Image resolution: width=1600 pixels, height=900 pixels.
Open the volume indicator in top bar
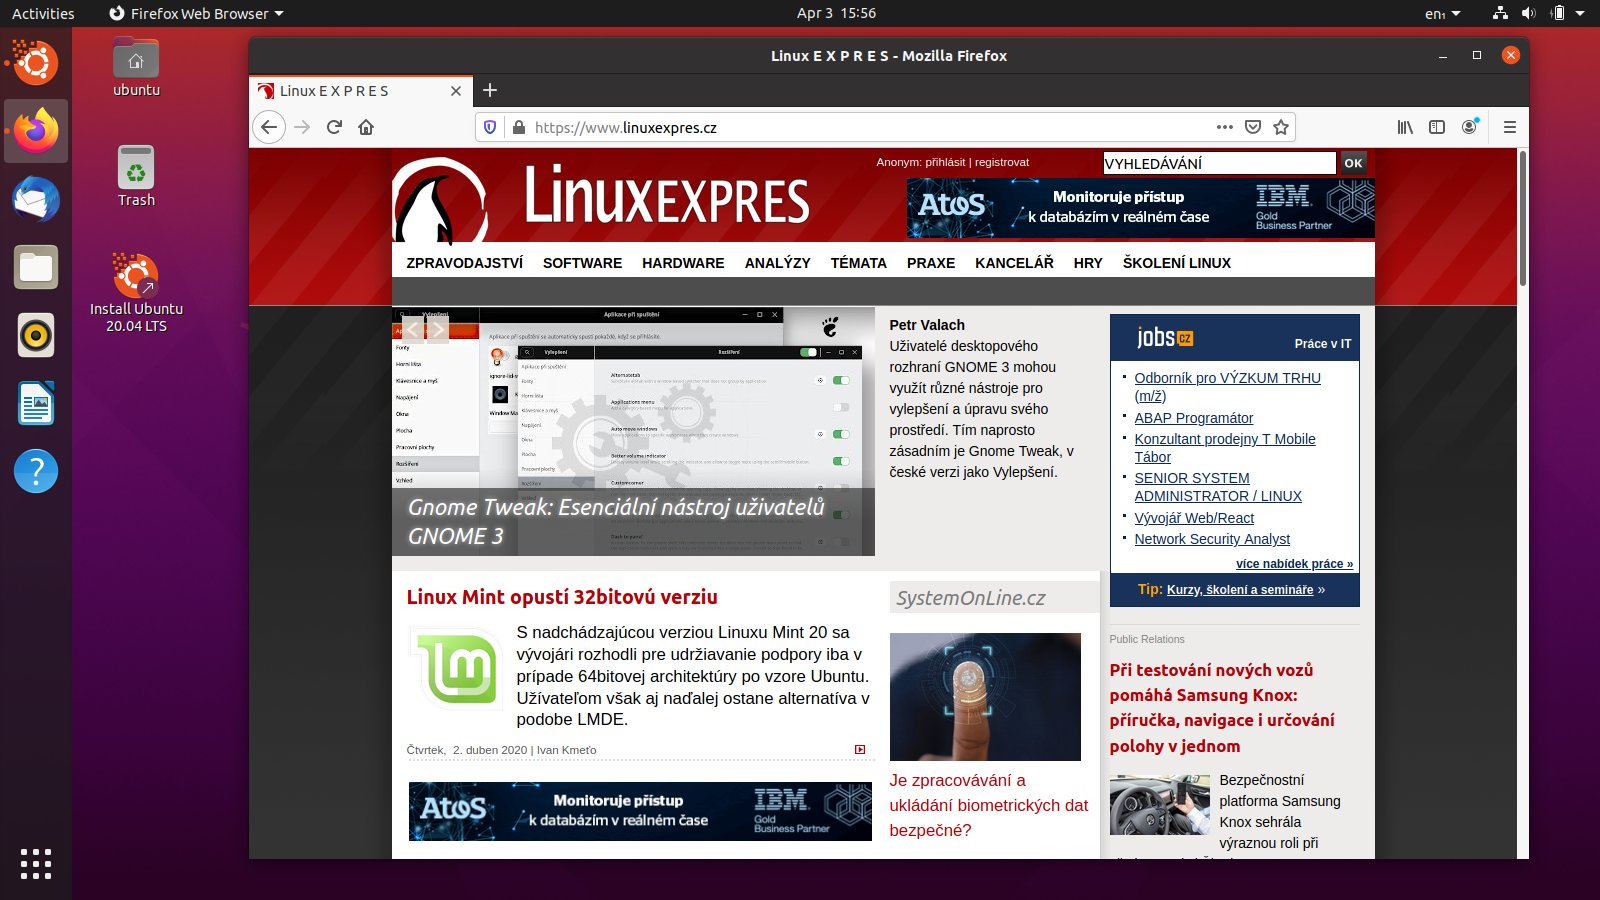[1528, 13]
